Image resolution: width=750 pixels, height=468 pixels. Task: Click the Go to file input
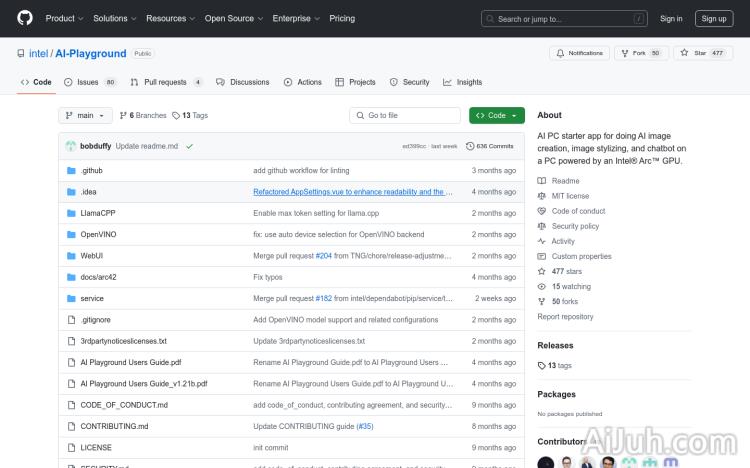click(x=404, y=115)
